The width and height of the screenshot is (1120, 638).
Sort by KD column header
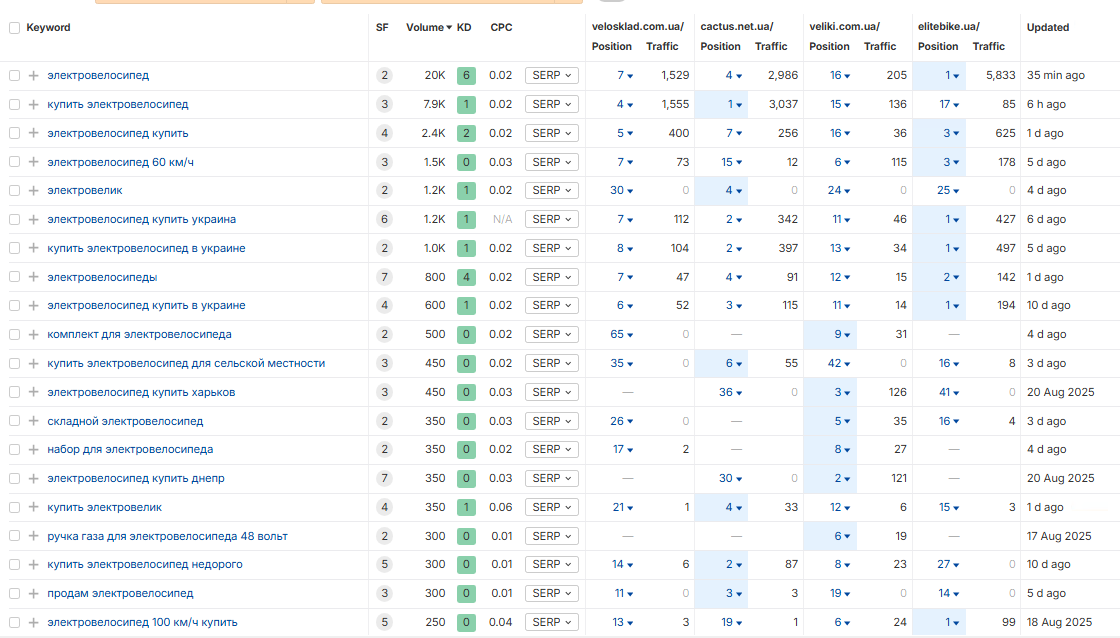[x=464, y=27]
